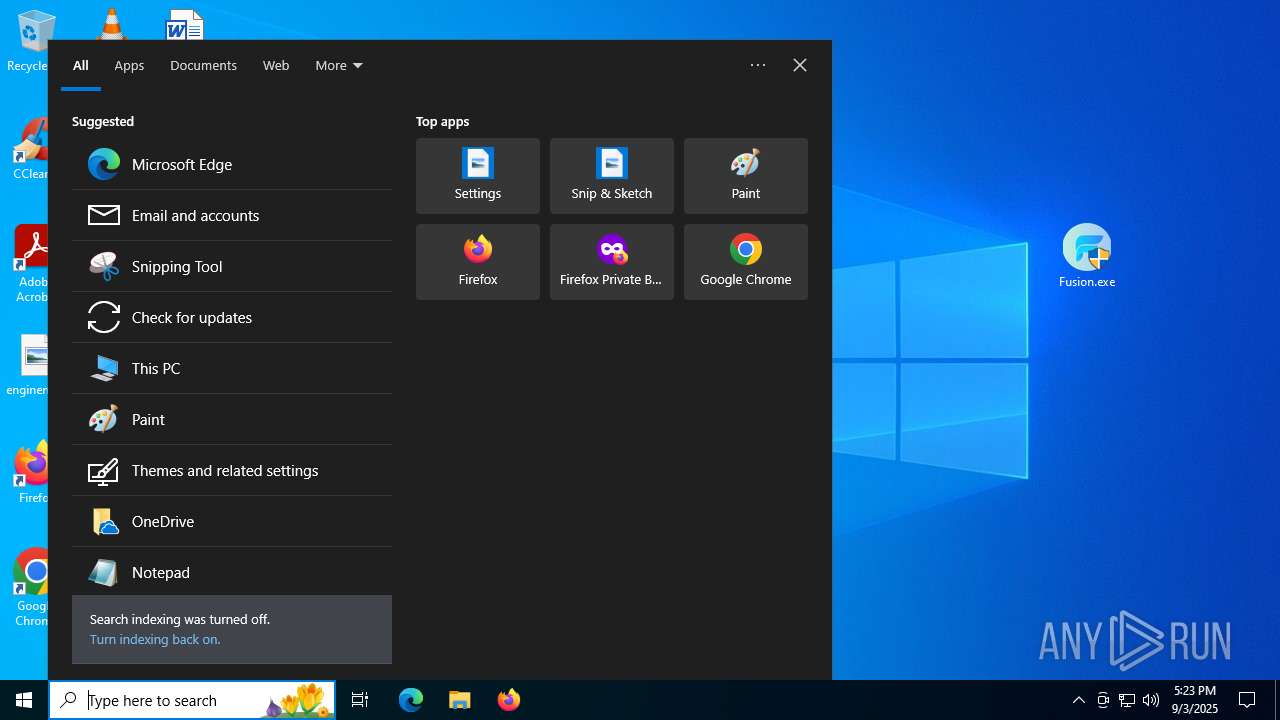
Task: Click the meet now tray icon
Action: click(x=1103, y=700)
